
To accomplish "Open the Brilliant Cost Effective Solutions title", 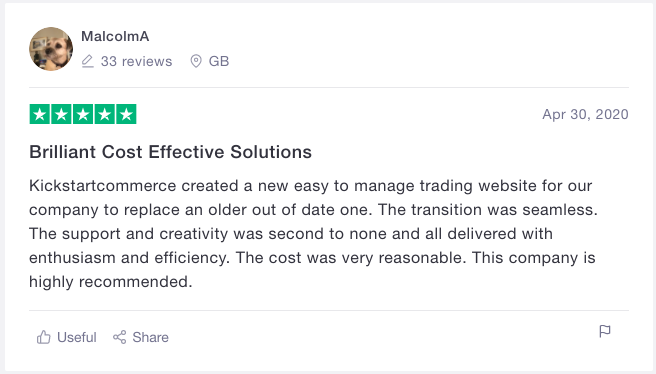I will click(x=170, y=152).
